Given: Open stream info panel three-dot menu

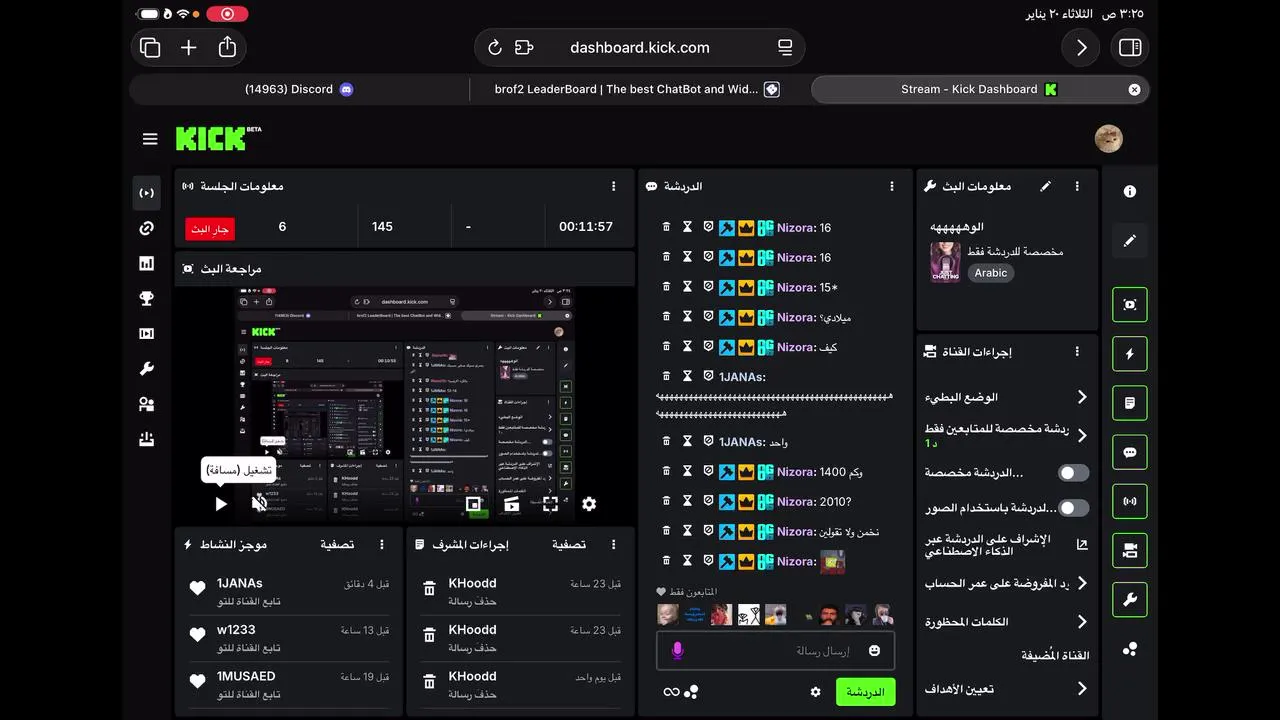Looking at the screenshot, I should point(1077,186).
